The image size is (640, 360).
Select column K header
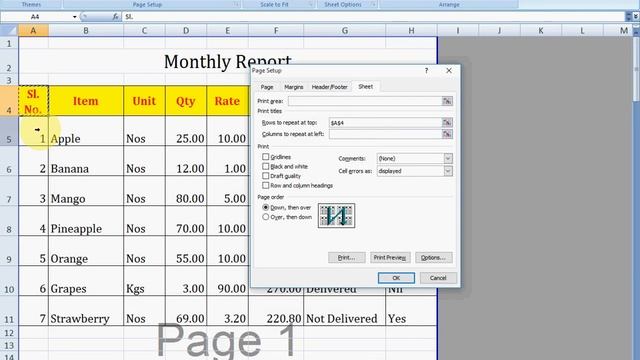point(540,31)
